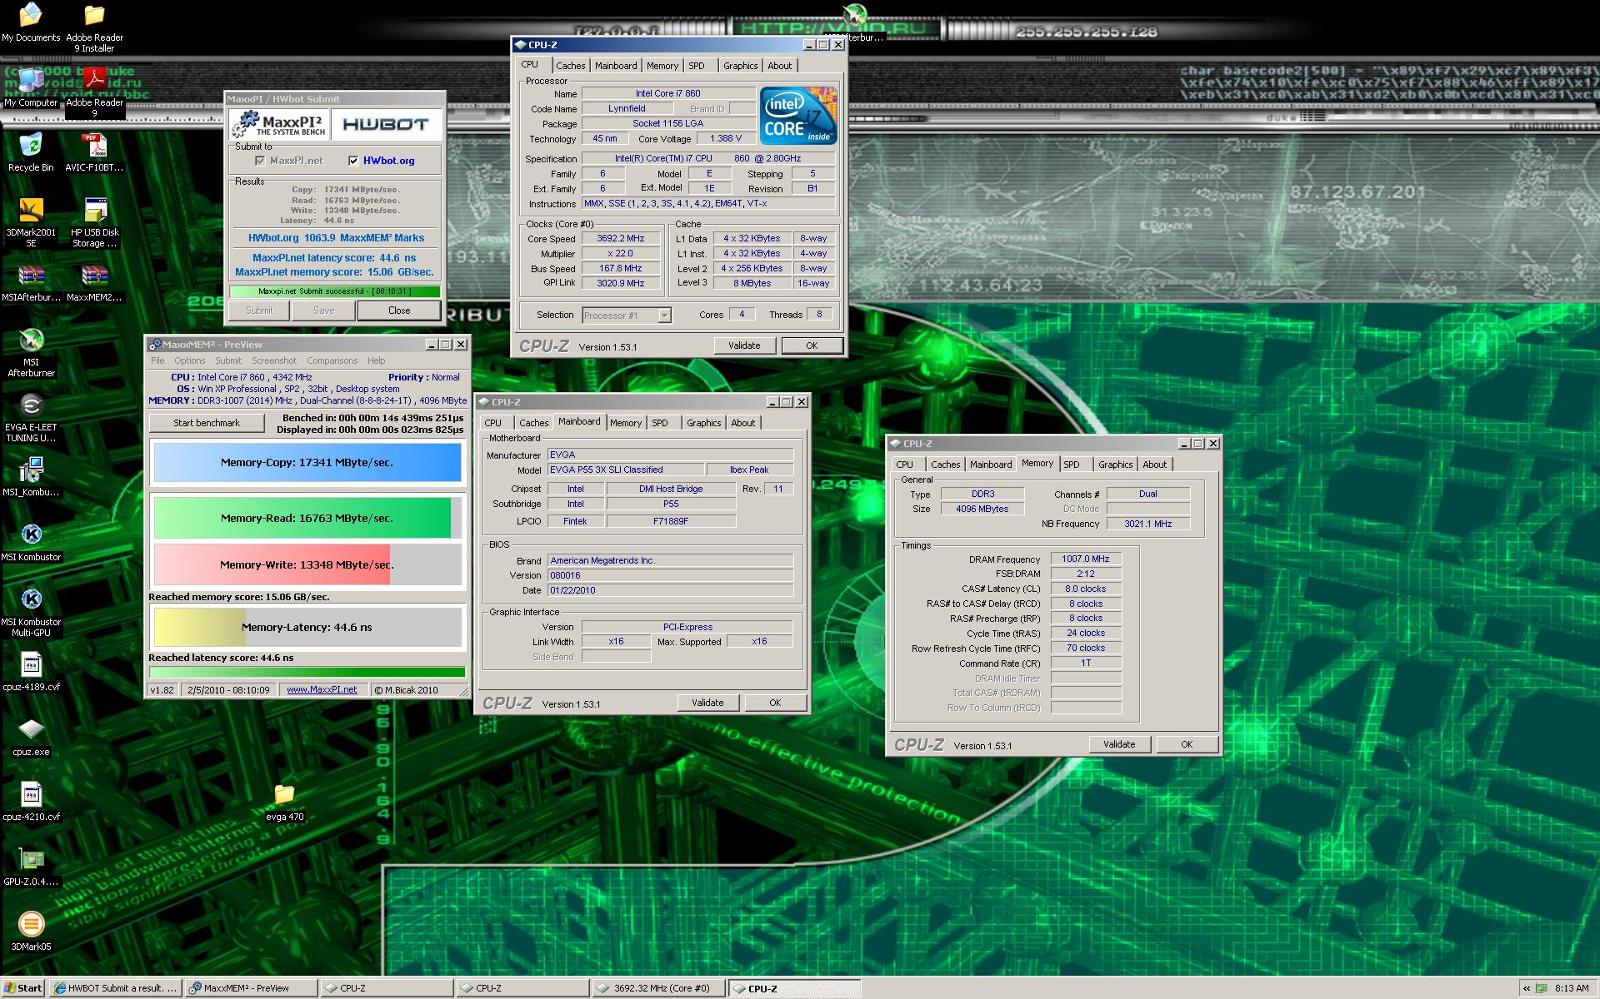The image size is (1600, 999).
Task: Click the HWBOT logo in submit dialog
Action: coord(386,124)
